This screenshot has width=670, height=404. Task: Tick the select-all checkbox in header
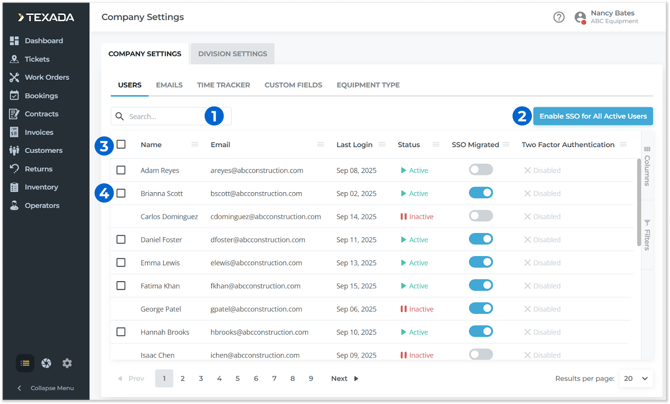click(121, 145)
